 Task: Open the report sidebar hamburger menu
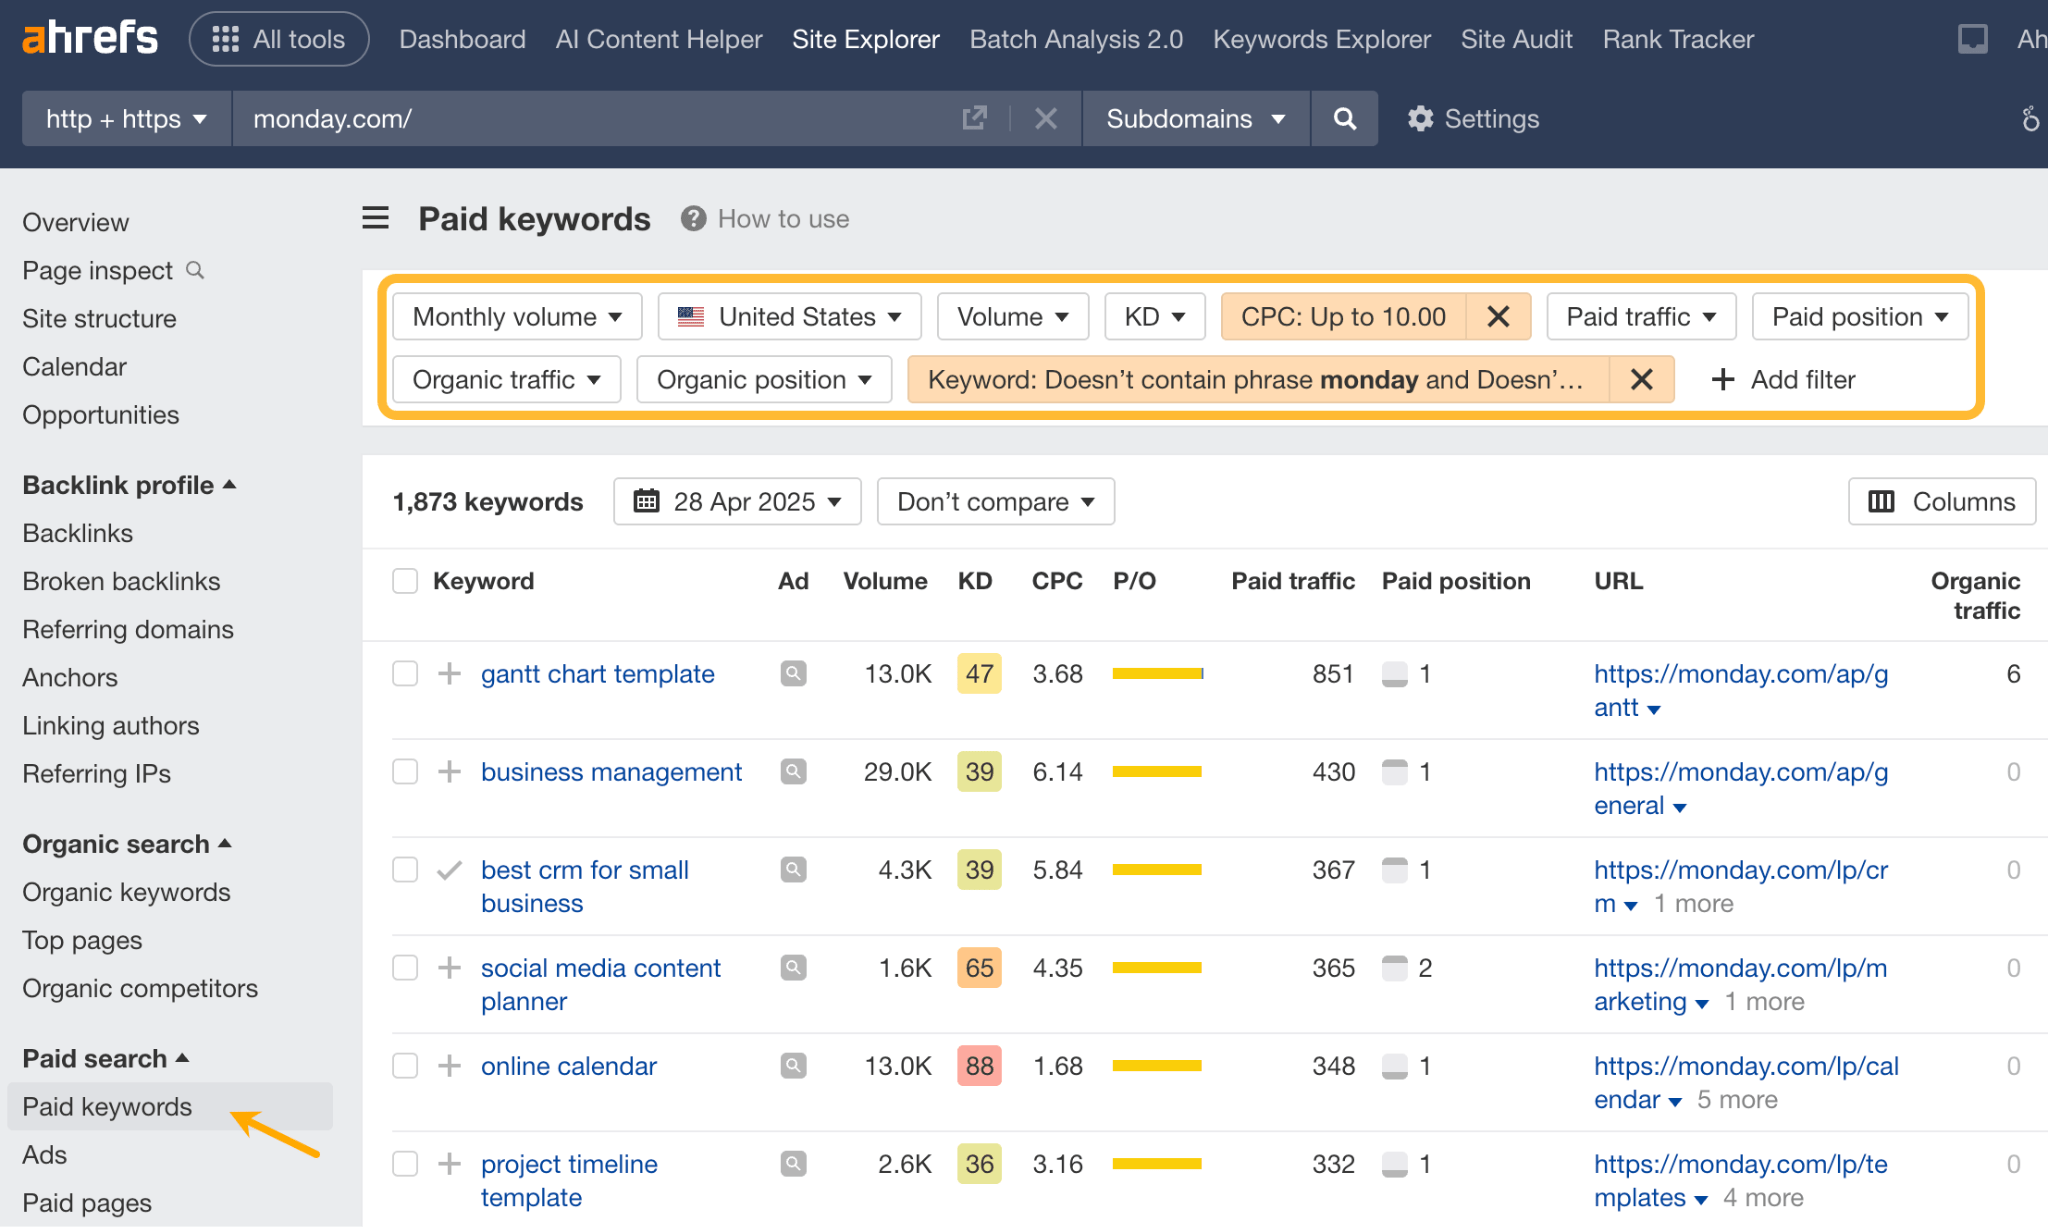(375, 218)
